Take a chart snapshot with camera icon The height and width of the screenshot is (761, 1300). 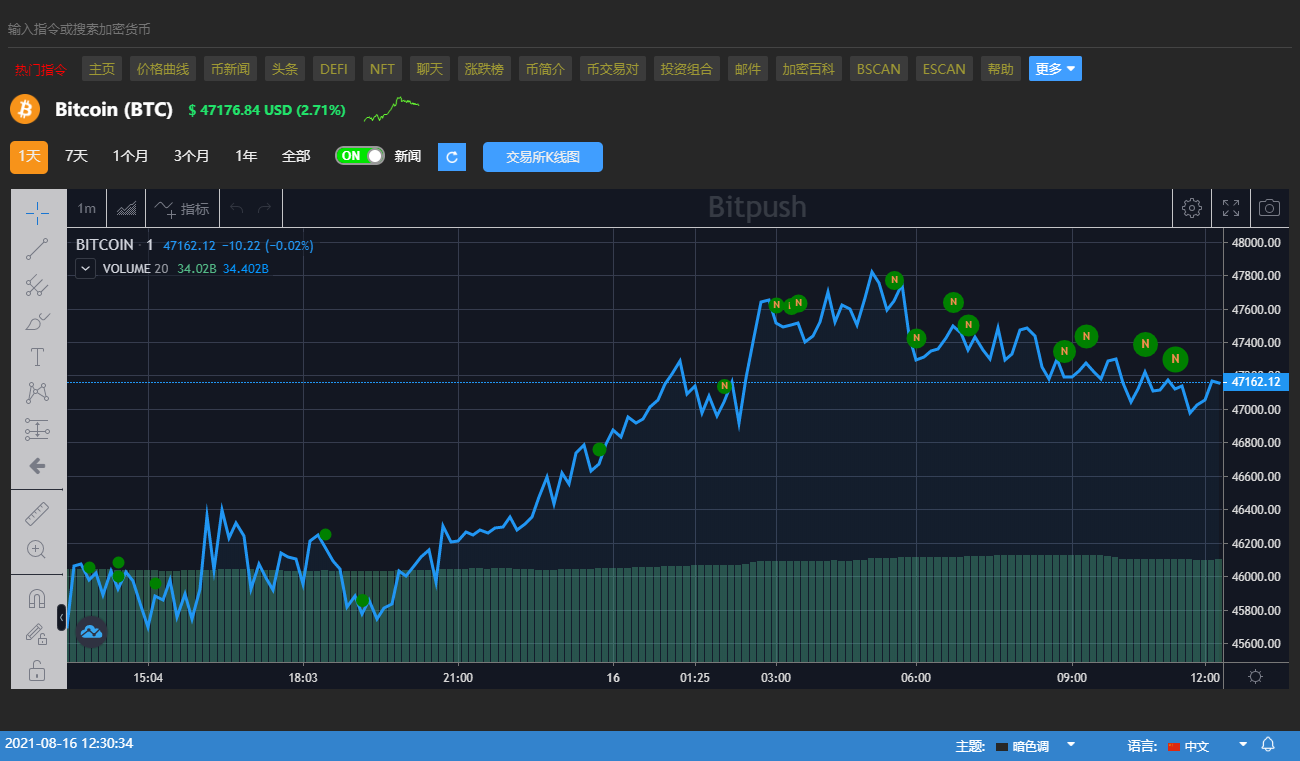click(x=1269, y=208)
